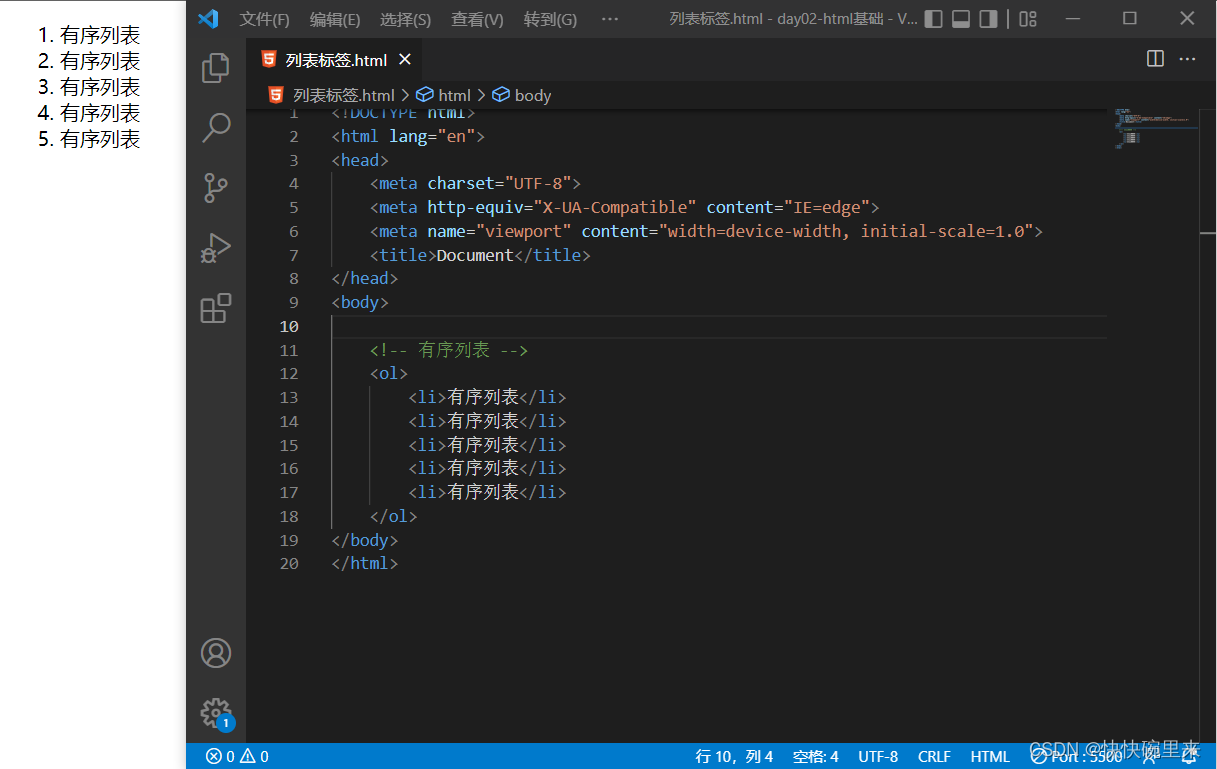Screen dimensions: 1217x769
Task: Open the 选择(S) menu
Action: [405, 19]
